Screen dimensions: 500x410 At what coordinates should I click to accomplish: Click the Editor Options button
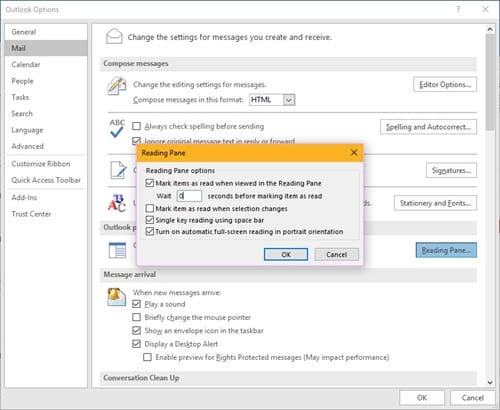click(445, 84)
